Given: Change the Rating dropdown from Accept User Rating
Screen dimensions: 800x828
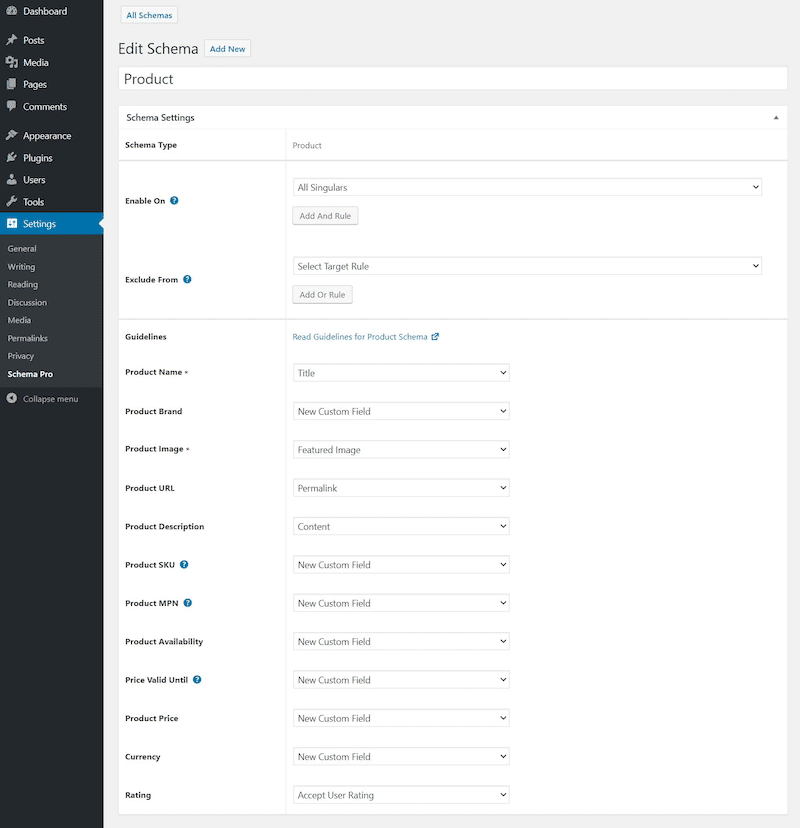Looking at the screenshot, I should click(400, 794).
